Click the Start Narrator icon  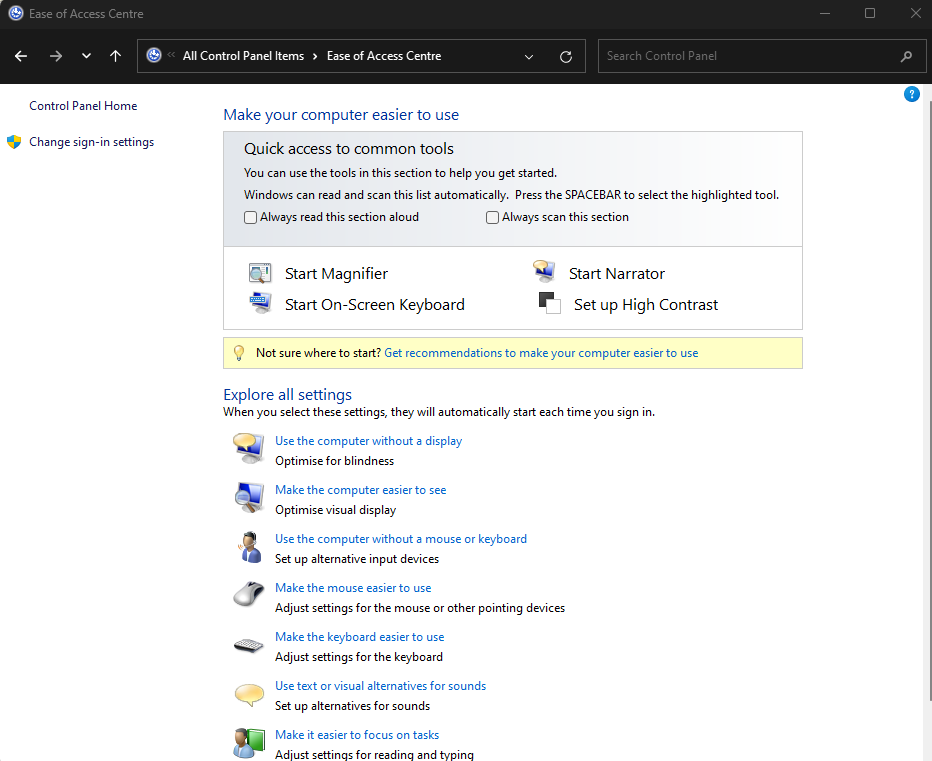544,271
